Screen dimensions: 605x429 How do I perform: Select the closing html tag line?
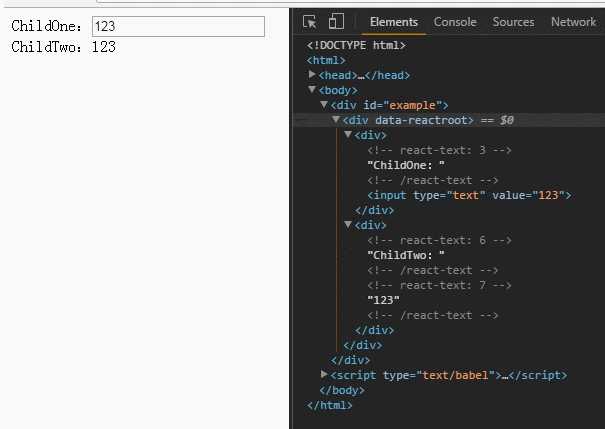(330, 405)
